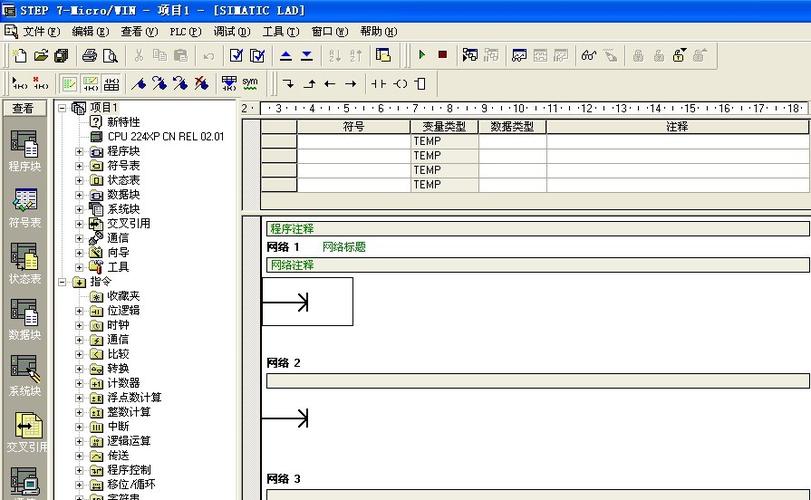
Task: Click the red Stop PLC icon
Action: point(442,54)
